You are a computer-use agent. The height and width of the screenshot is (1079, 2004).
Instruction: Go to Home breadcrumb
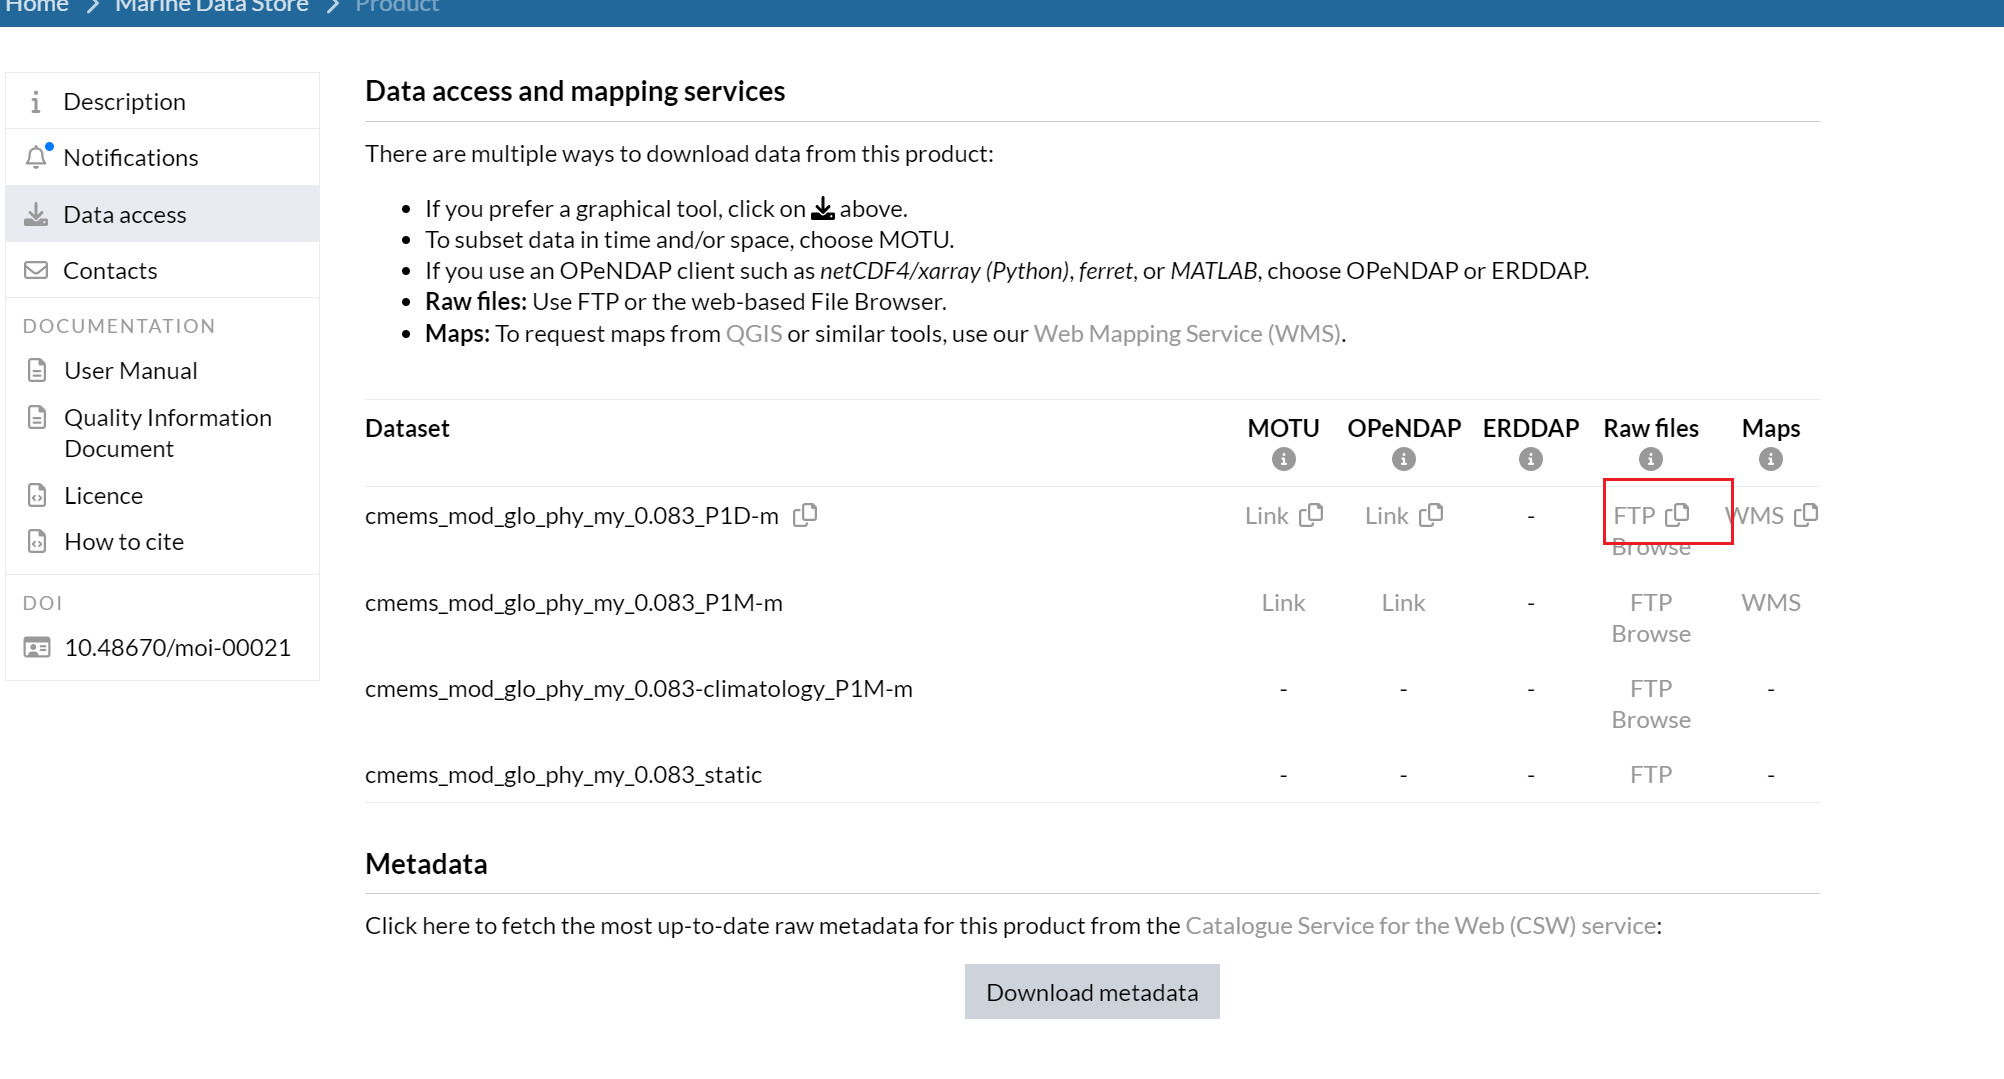tap(37, 6)
